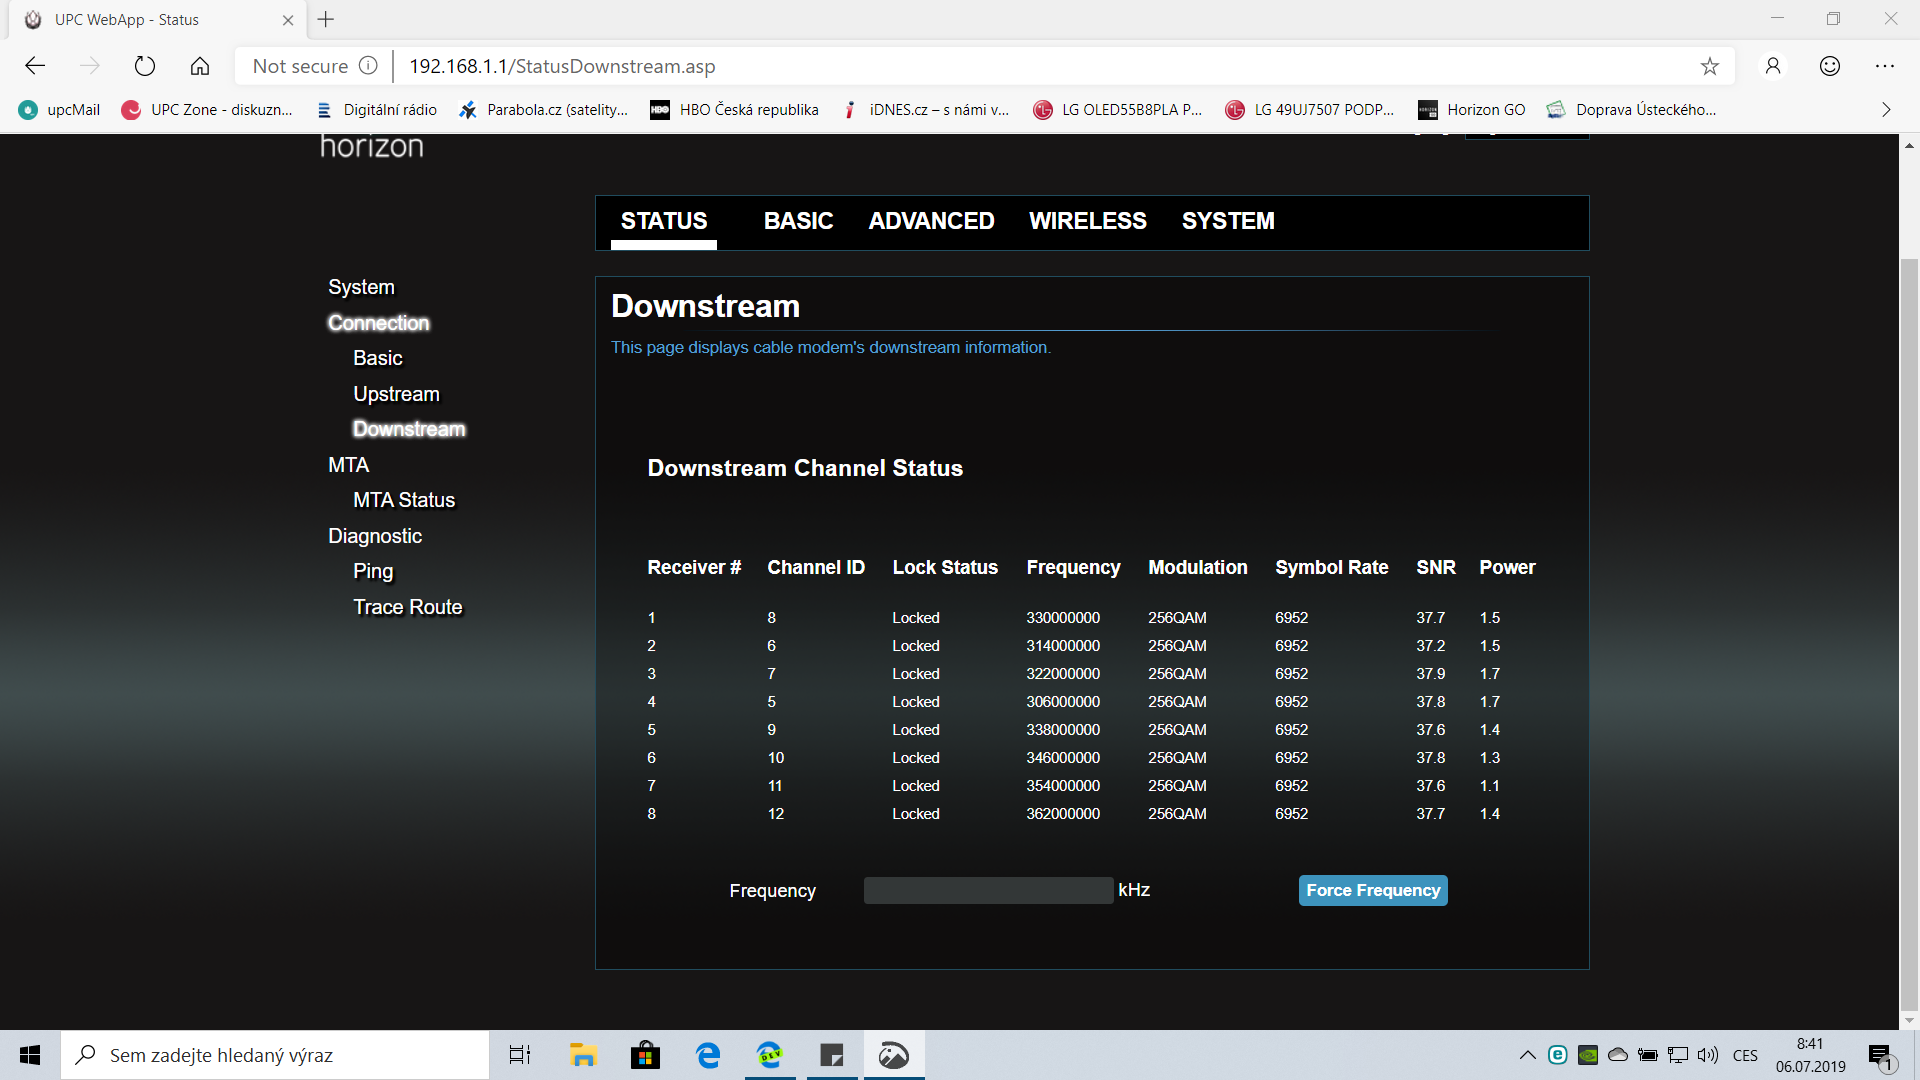Open File Explorer from taskbar
Screen dimensions: 1920x1080
click(x=583, y=1055)
